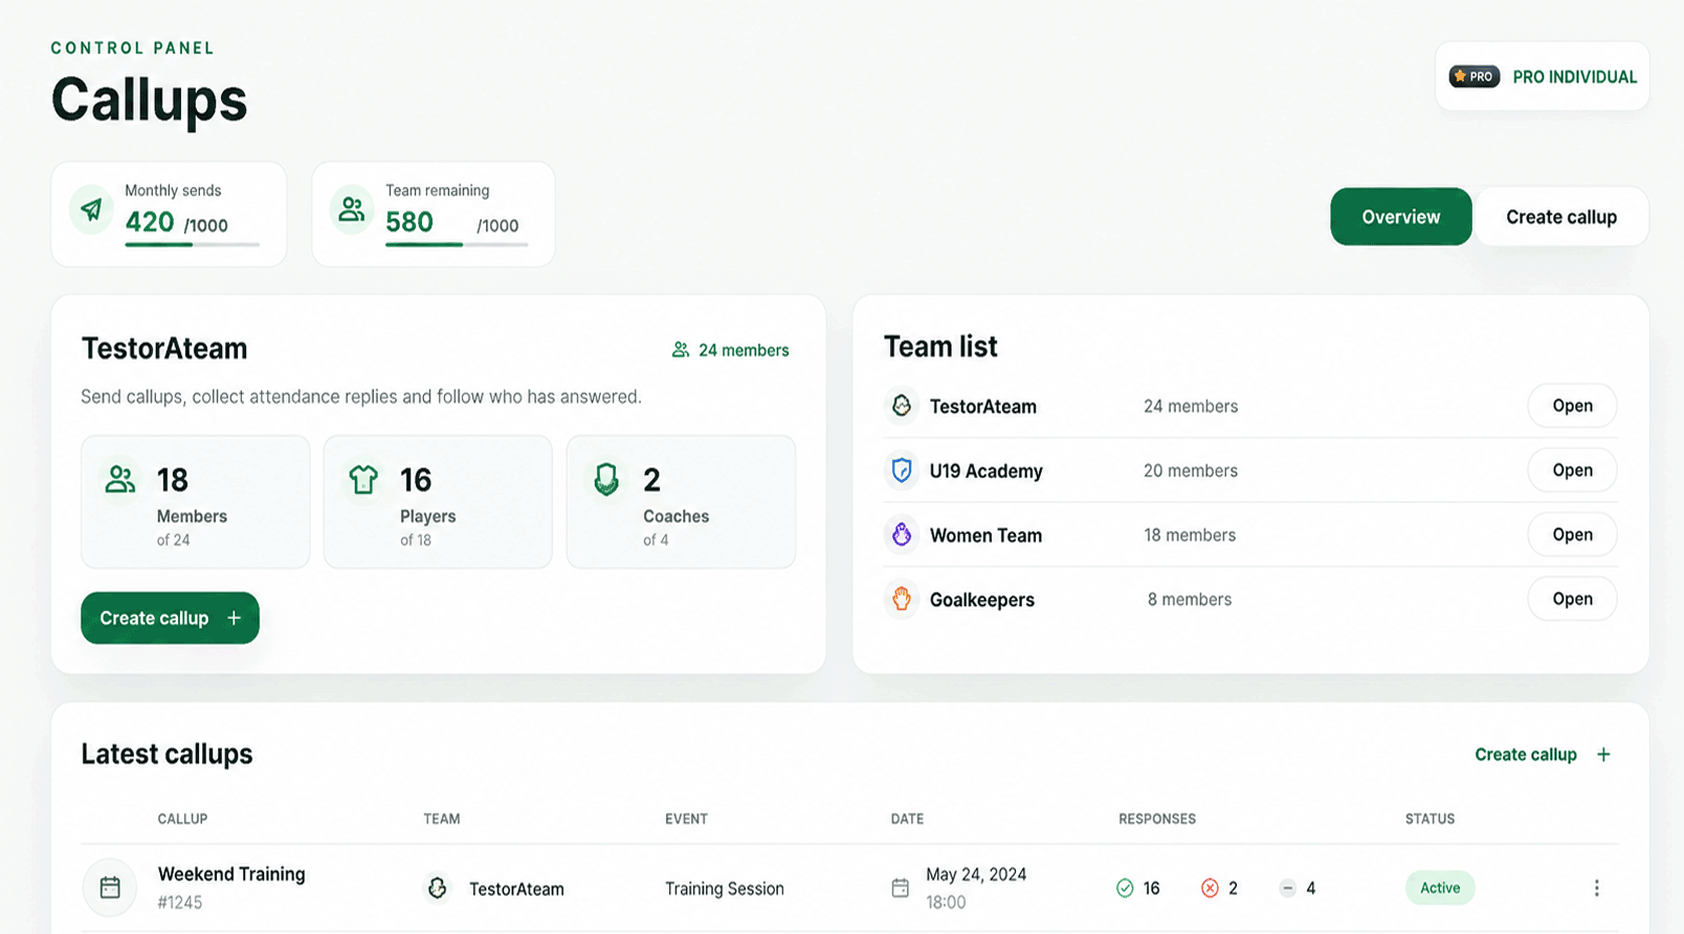Click the paper plane Monthly sends icon
Image resolution: width=1684 pixels, height=934 pixels.
[x=92, y=209]
